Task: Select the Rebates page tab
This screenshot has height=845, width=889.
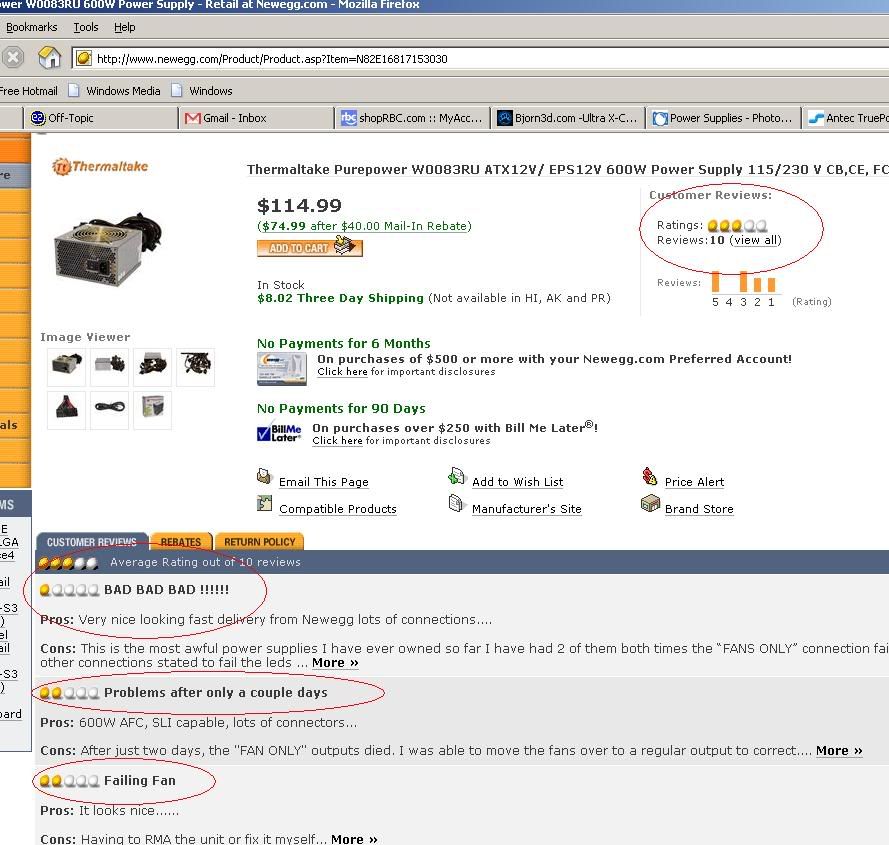Action: [x=181, y=542]
